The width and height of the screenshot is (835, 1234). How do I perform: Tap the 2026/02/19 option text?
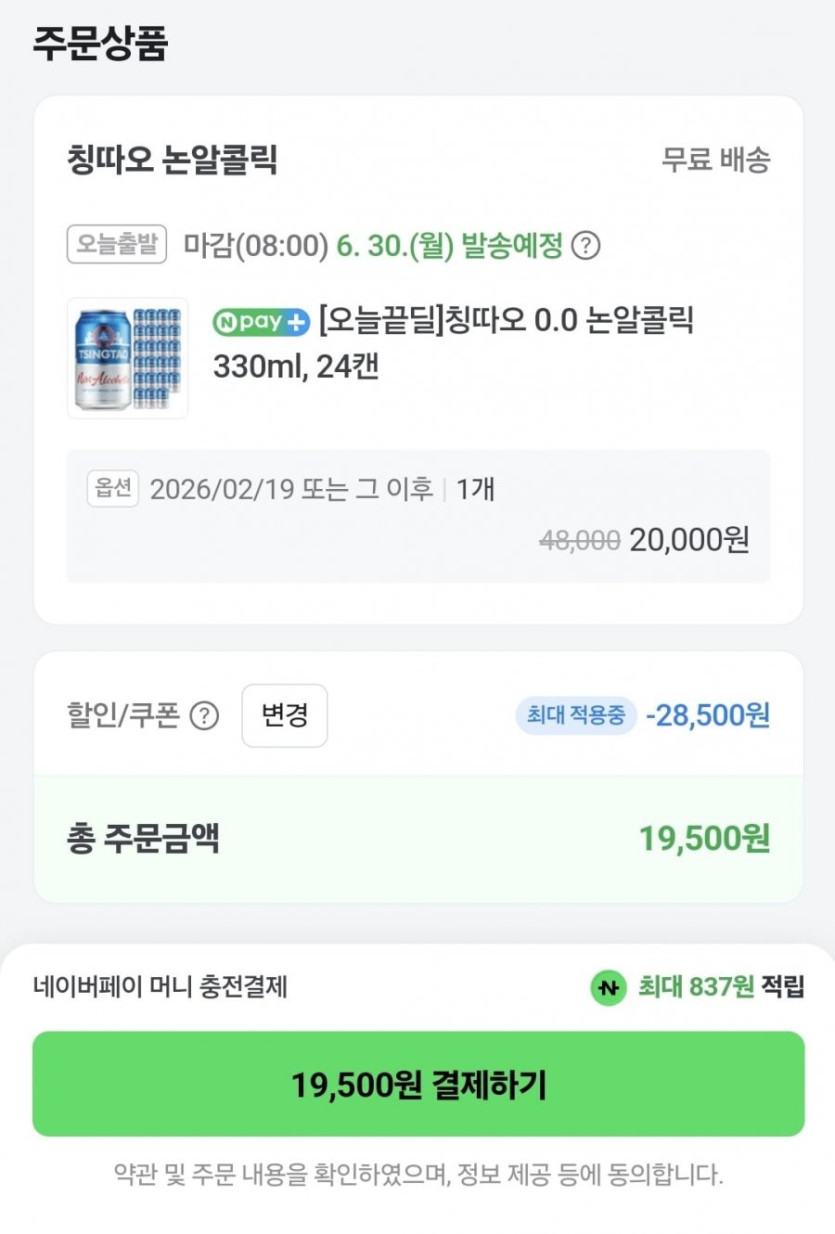coord(291,489)
